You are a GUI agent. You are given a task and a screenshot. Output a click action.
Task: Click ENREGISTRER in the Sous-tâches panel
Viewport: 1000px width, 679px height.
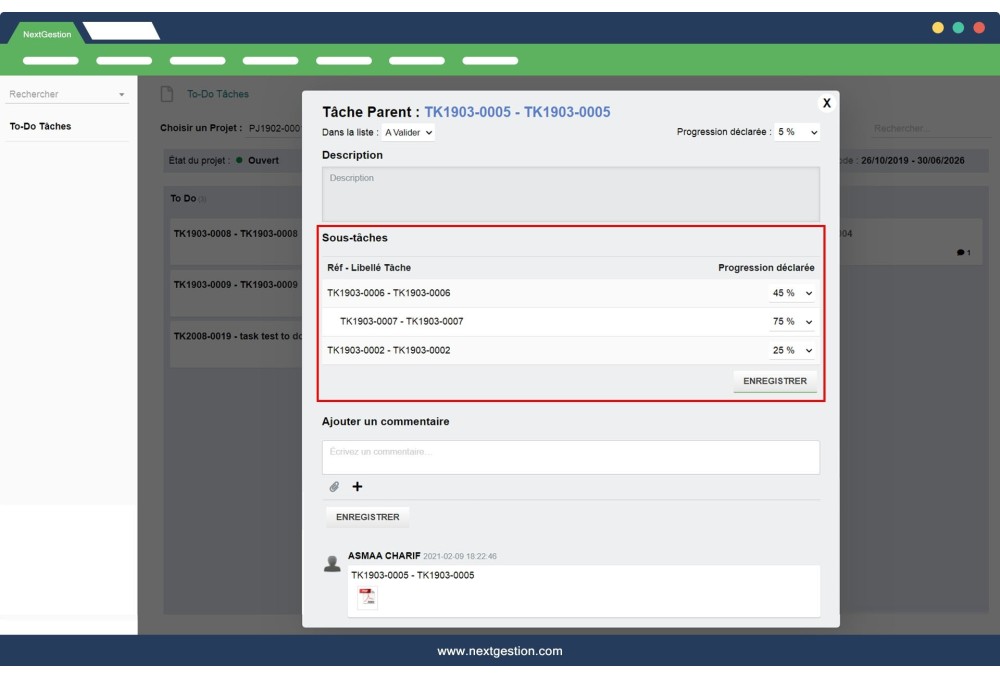point(778,379)
